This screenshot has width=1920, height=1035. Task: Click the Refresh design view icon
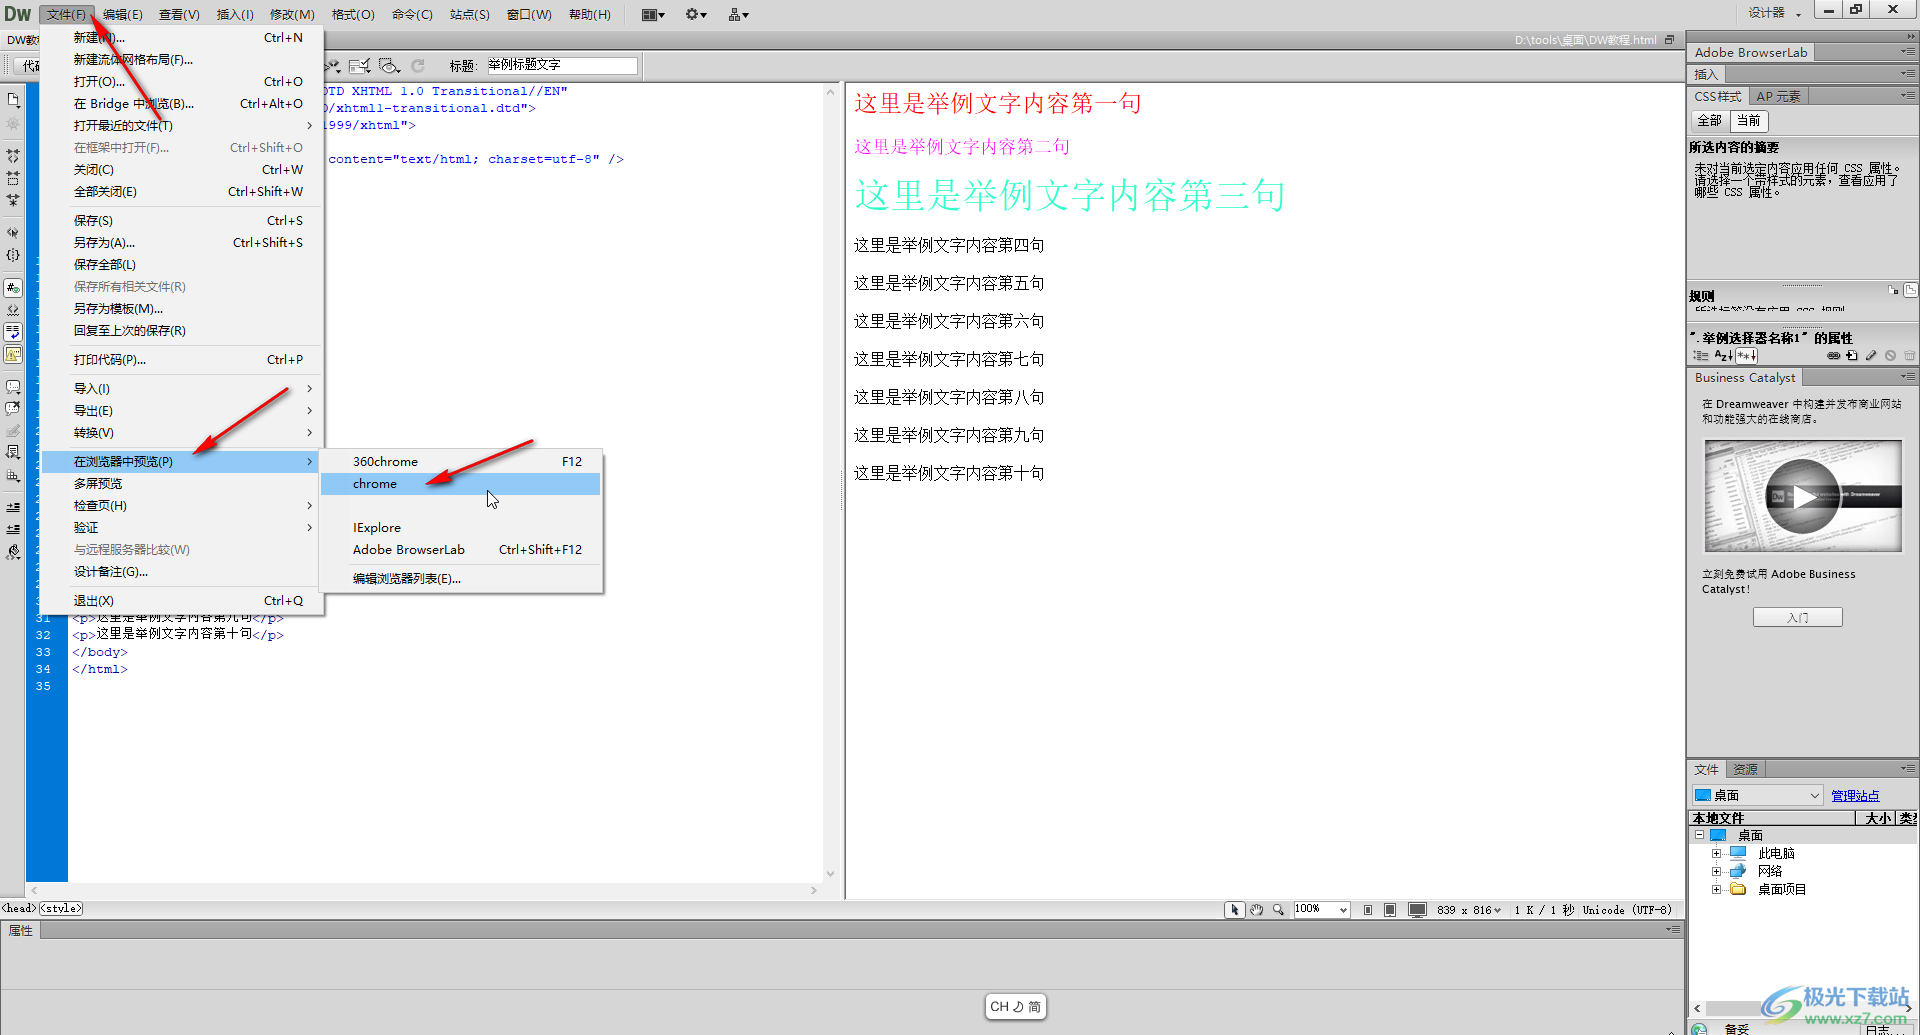click(418, 66)
